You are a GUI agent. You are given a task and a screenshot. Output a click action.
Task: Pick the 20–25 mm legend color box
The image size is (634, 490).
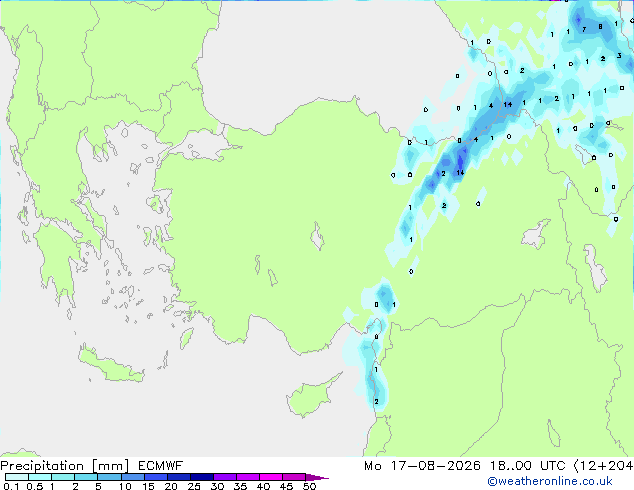(x=178, y=477)
